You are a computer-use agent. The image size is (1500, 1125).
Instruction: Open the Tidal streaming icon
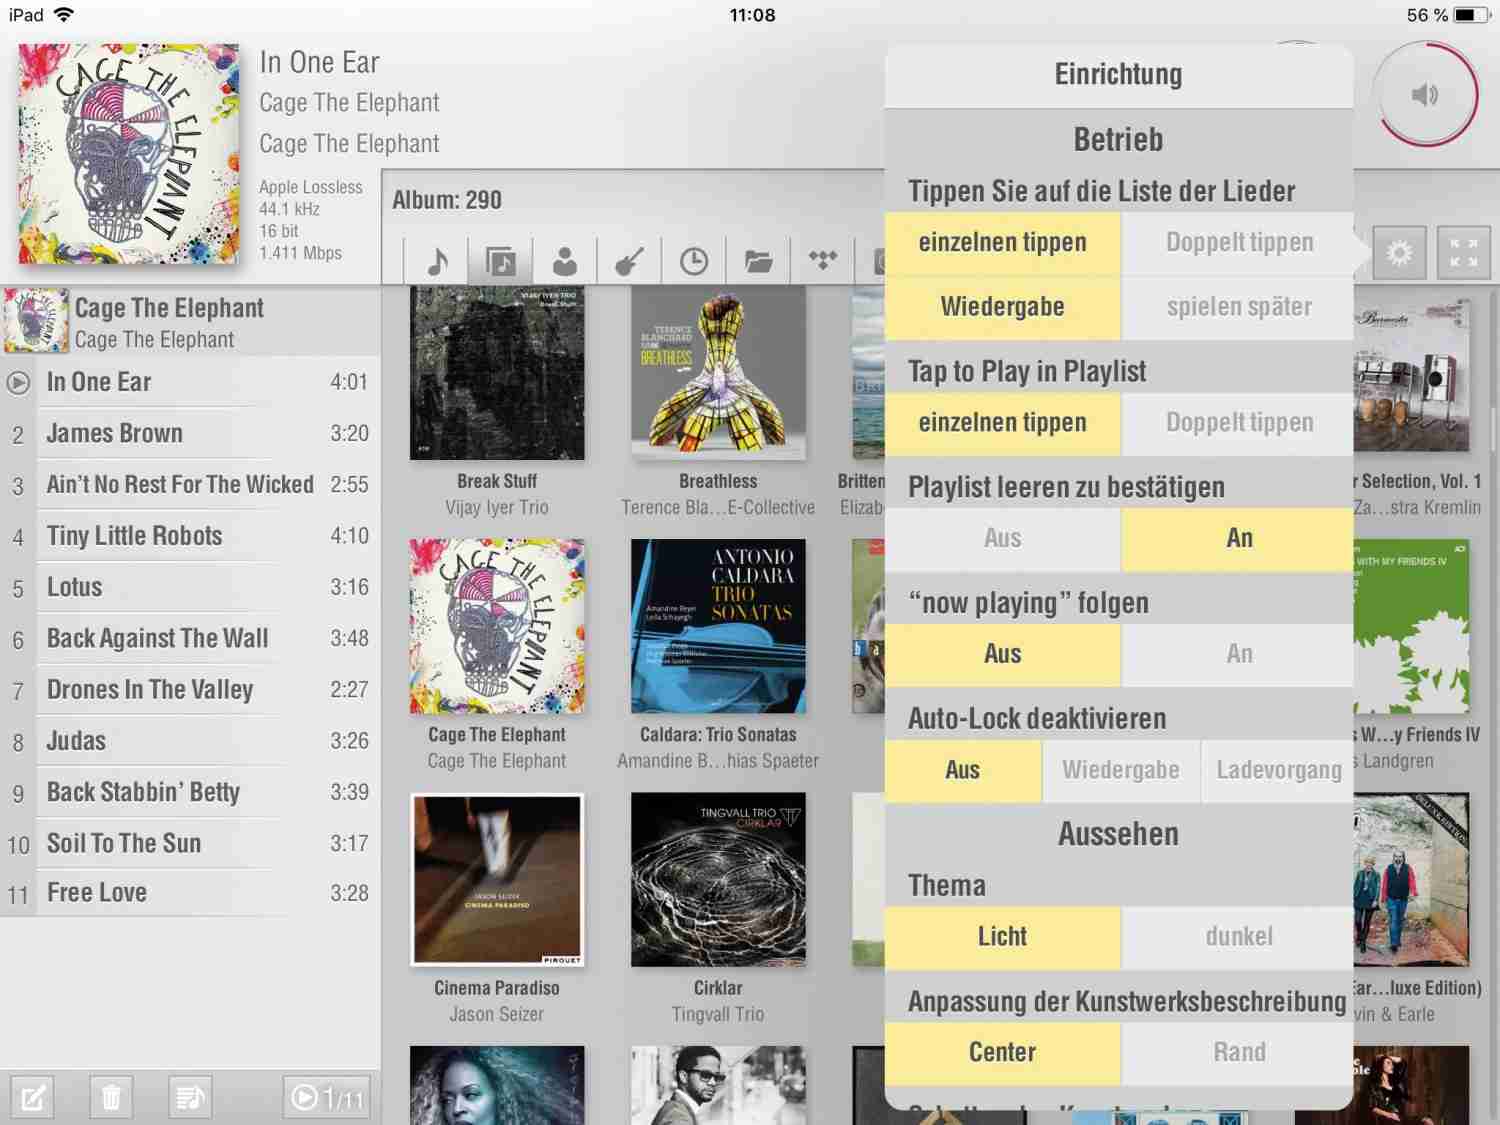(x=823, y=262)
